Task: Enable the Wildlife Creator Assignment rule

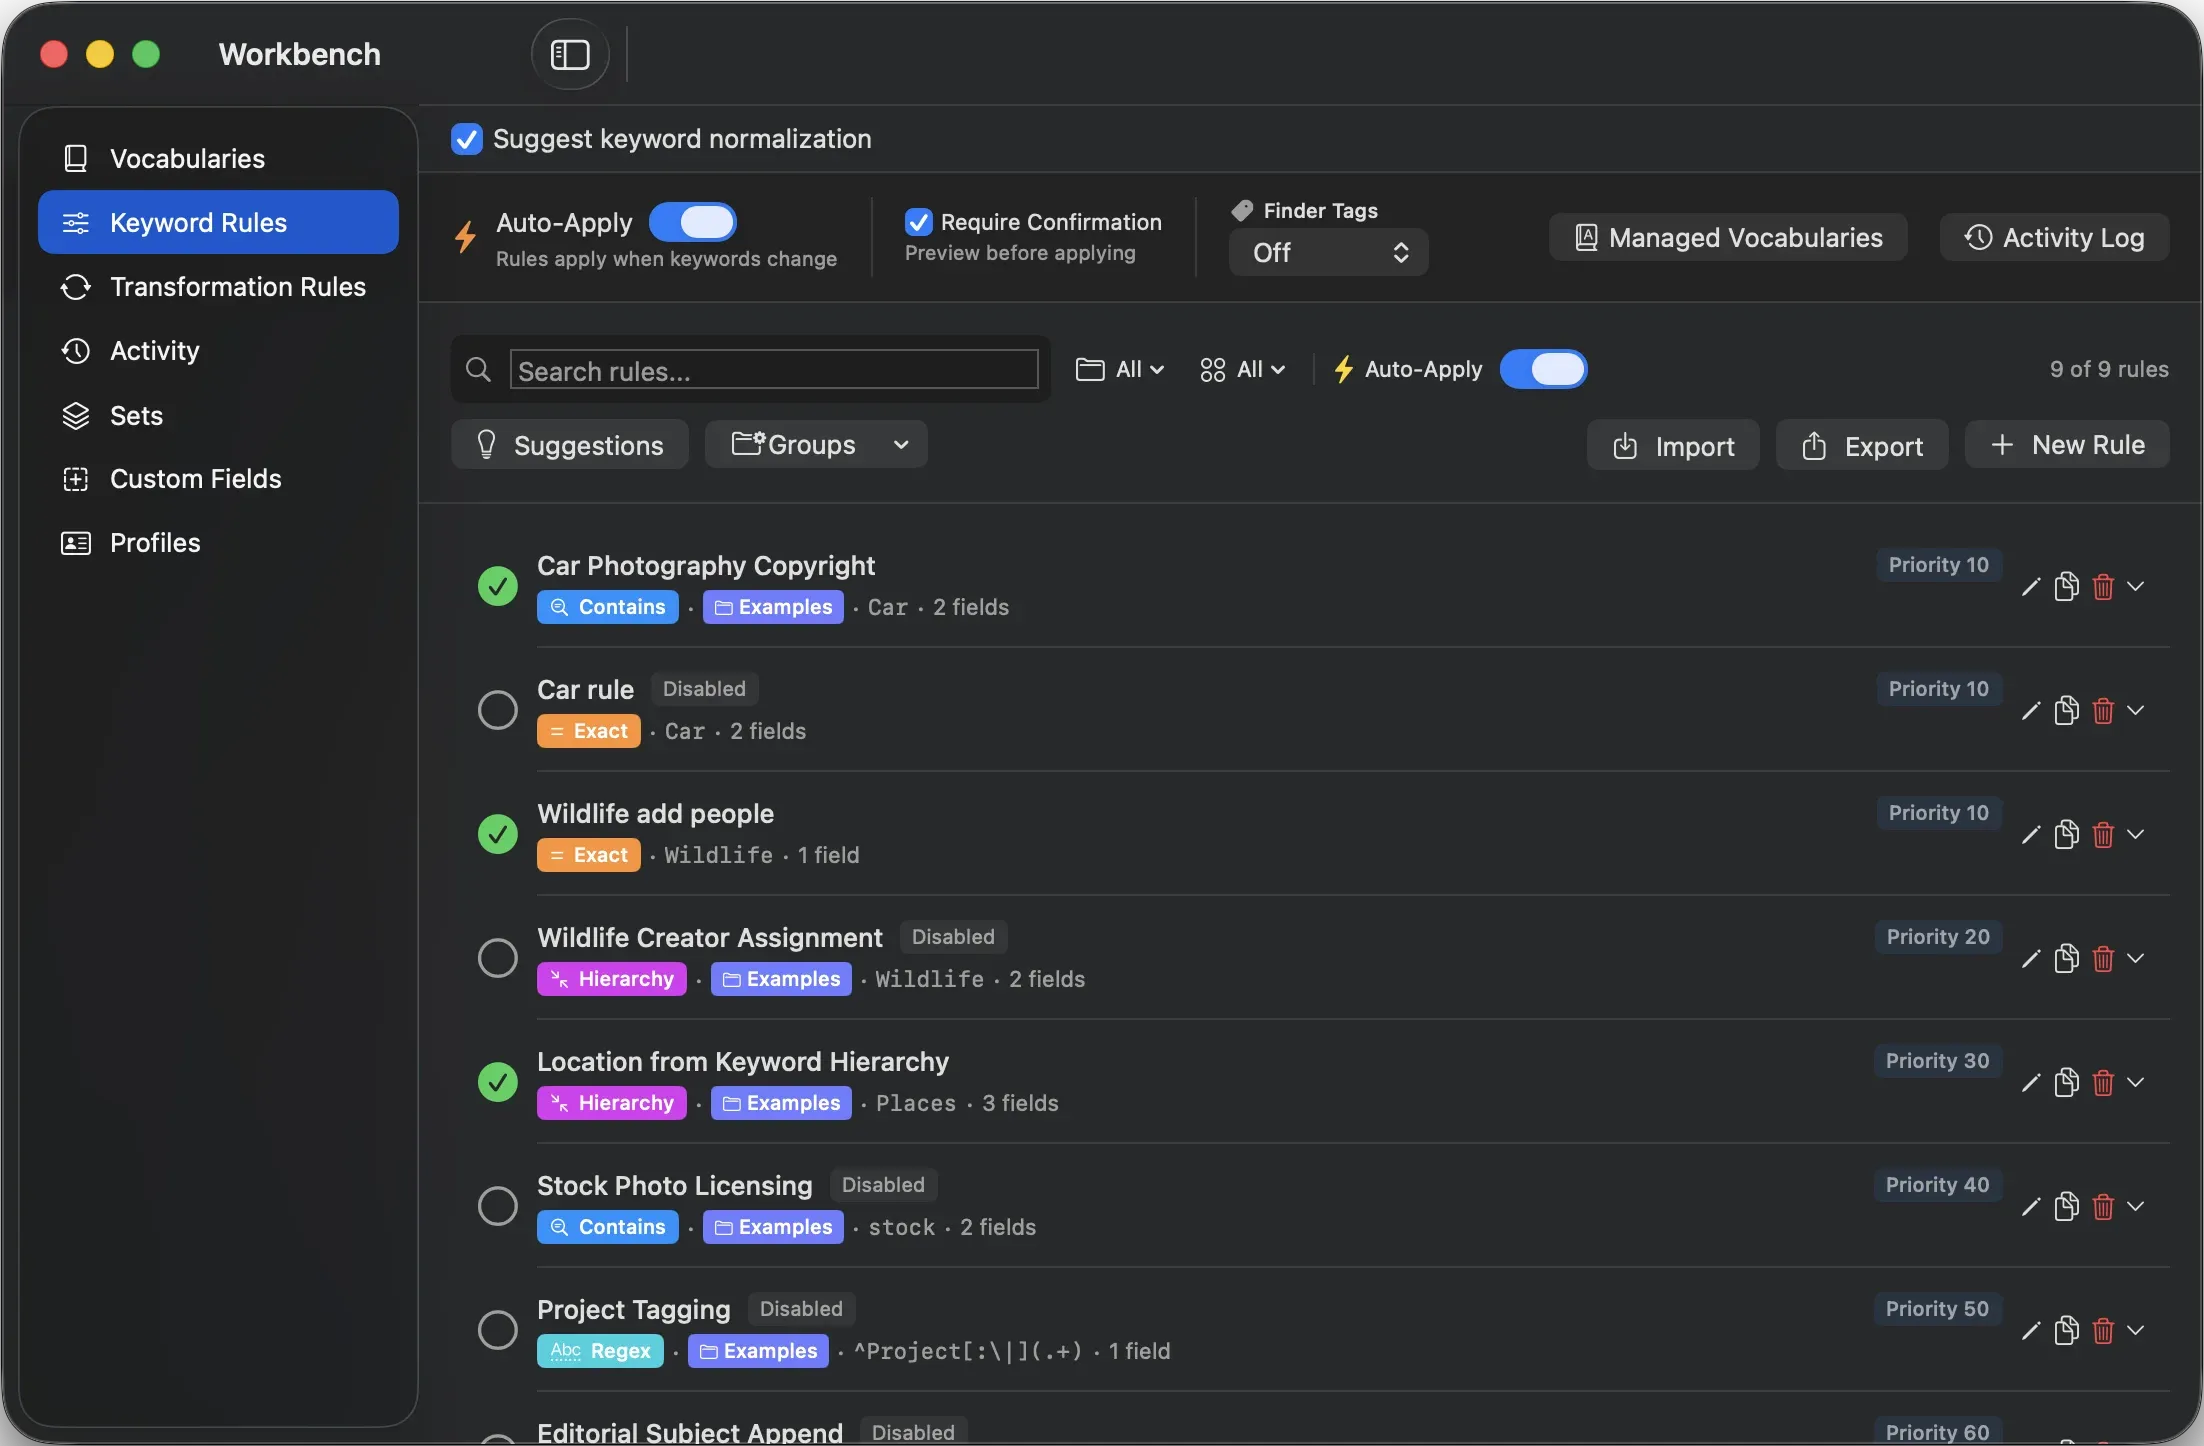Action: coord(497,958)
